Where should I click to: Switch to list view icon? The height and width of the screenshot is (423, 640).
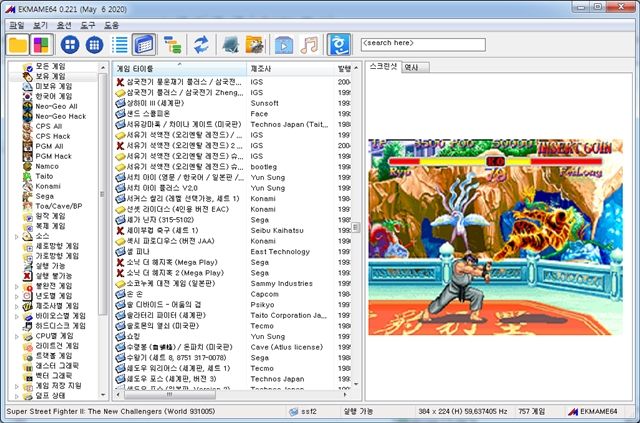[x=120, y=45]
